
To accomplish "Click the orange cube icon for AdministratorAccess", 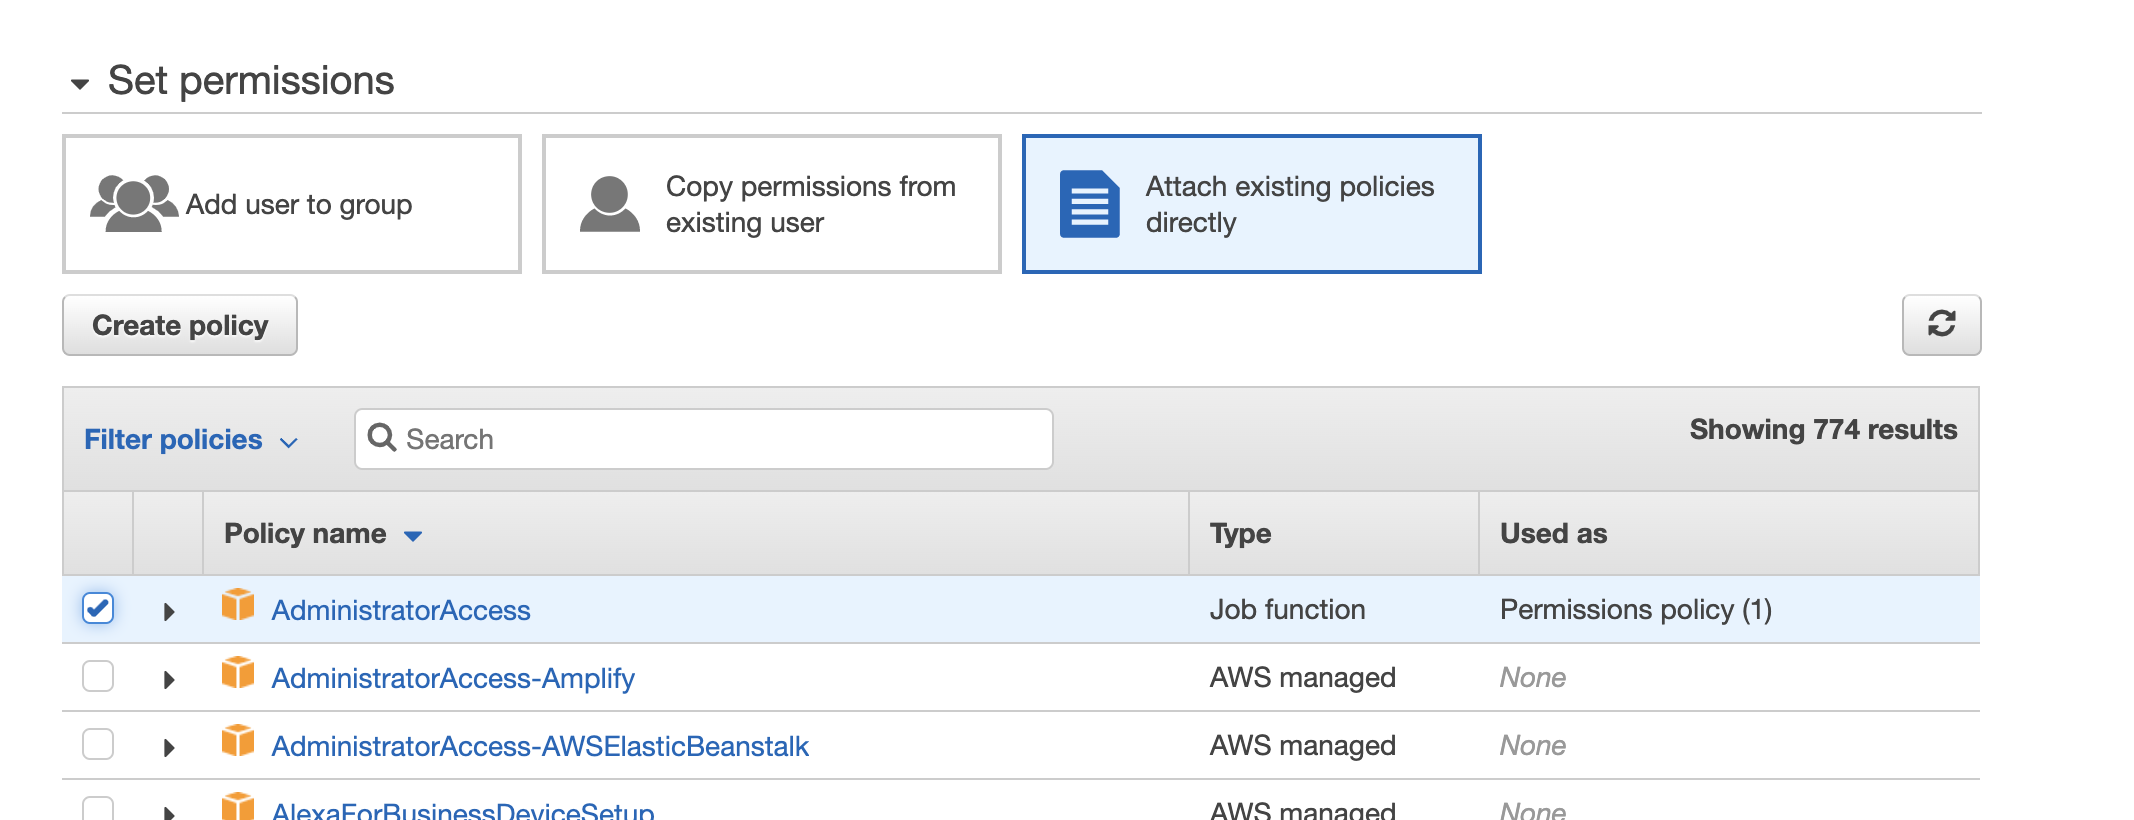I will (238, 605).
